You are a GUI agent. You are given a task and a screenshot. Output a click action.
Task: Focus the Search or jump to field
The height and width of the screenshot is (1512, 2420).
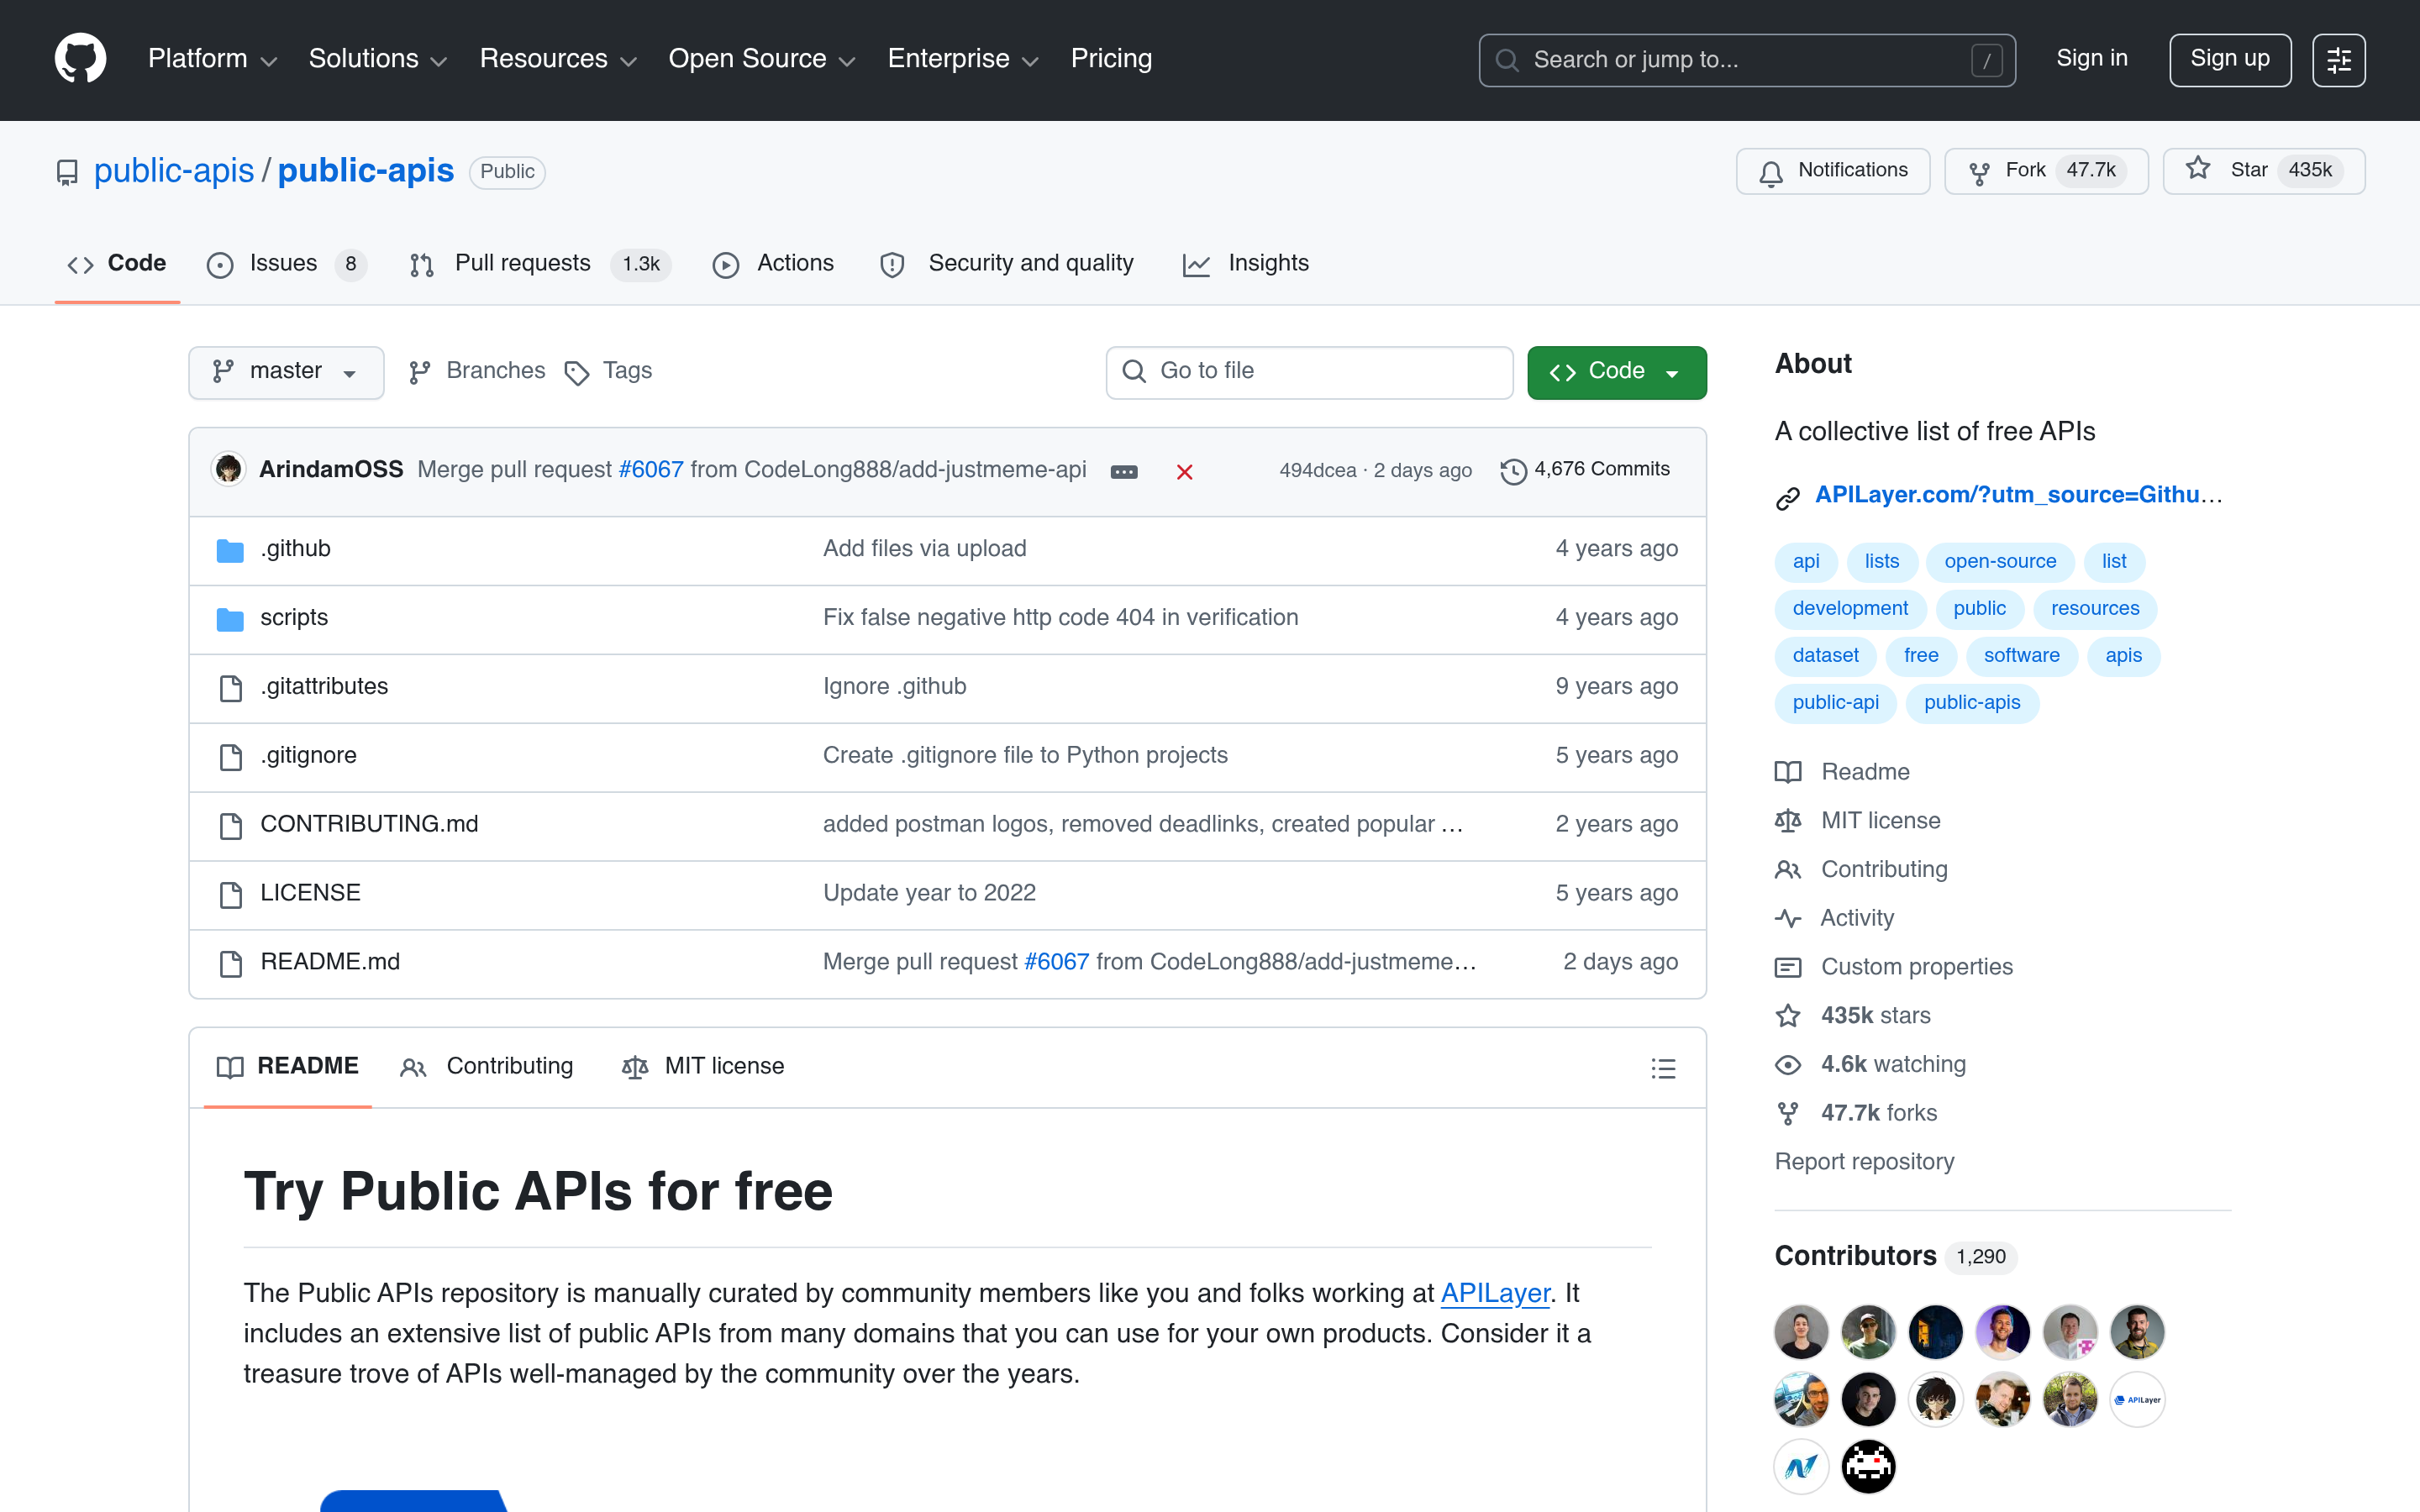tap(1746, 60)
